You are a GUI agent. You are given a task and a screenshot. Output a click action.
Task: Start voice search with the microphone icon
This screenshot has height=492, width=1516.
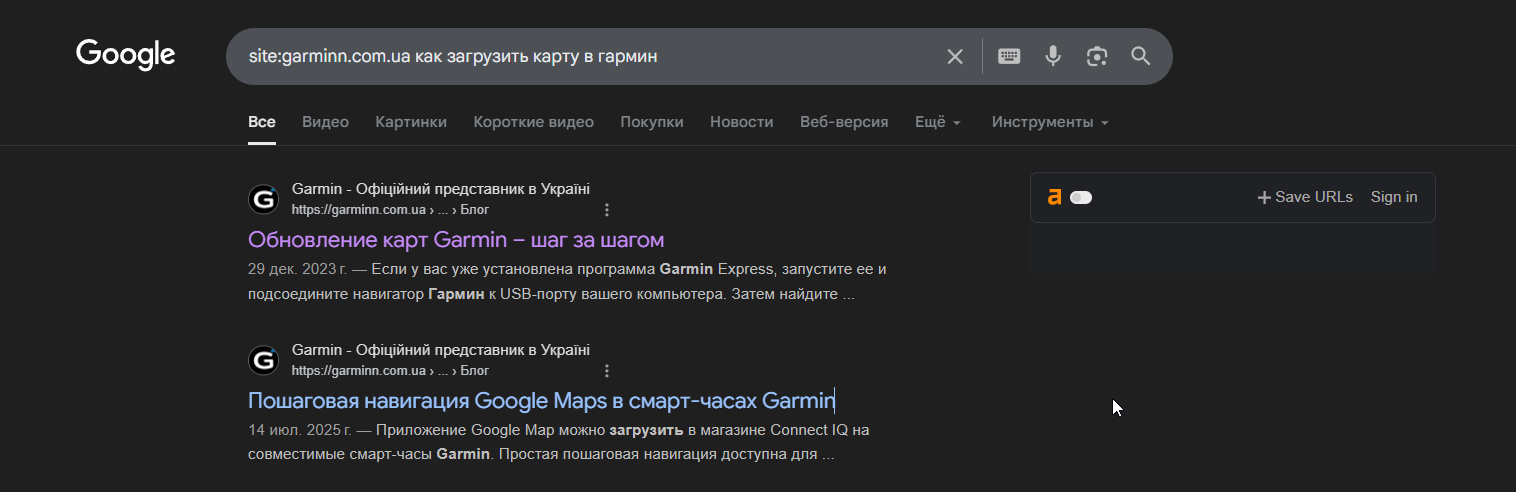point(1053,56)
